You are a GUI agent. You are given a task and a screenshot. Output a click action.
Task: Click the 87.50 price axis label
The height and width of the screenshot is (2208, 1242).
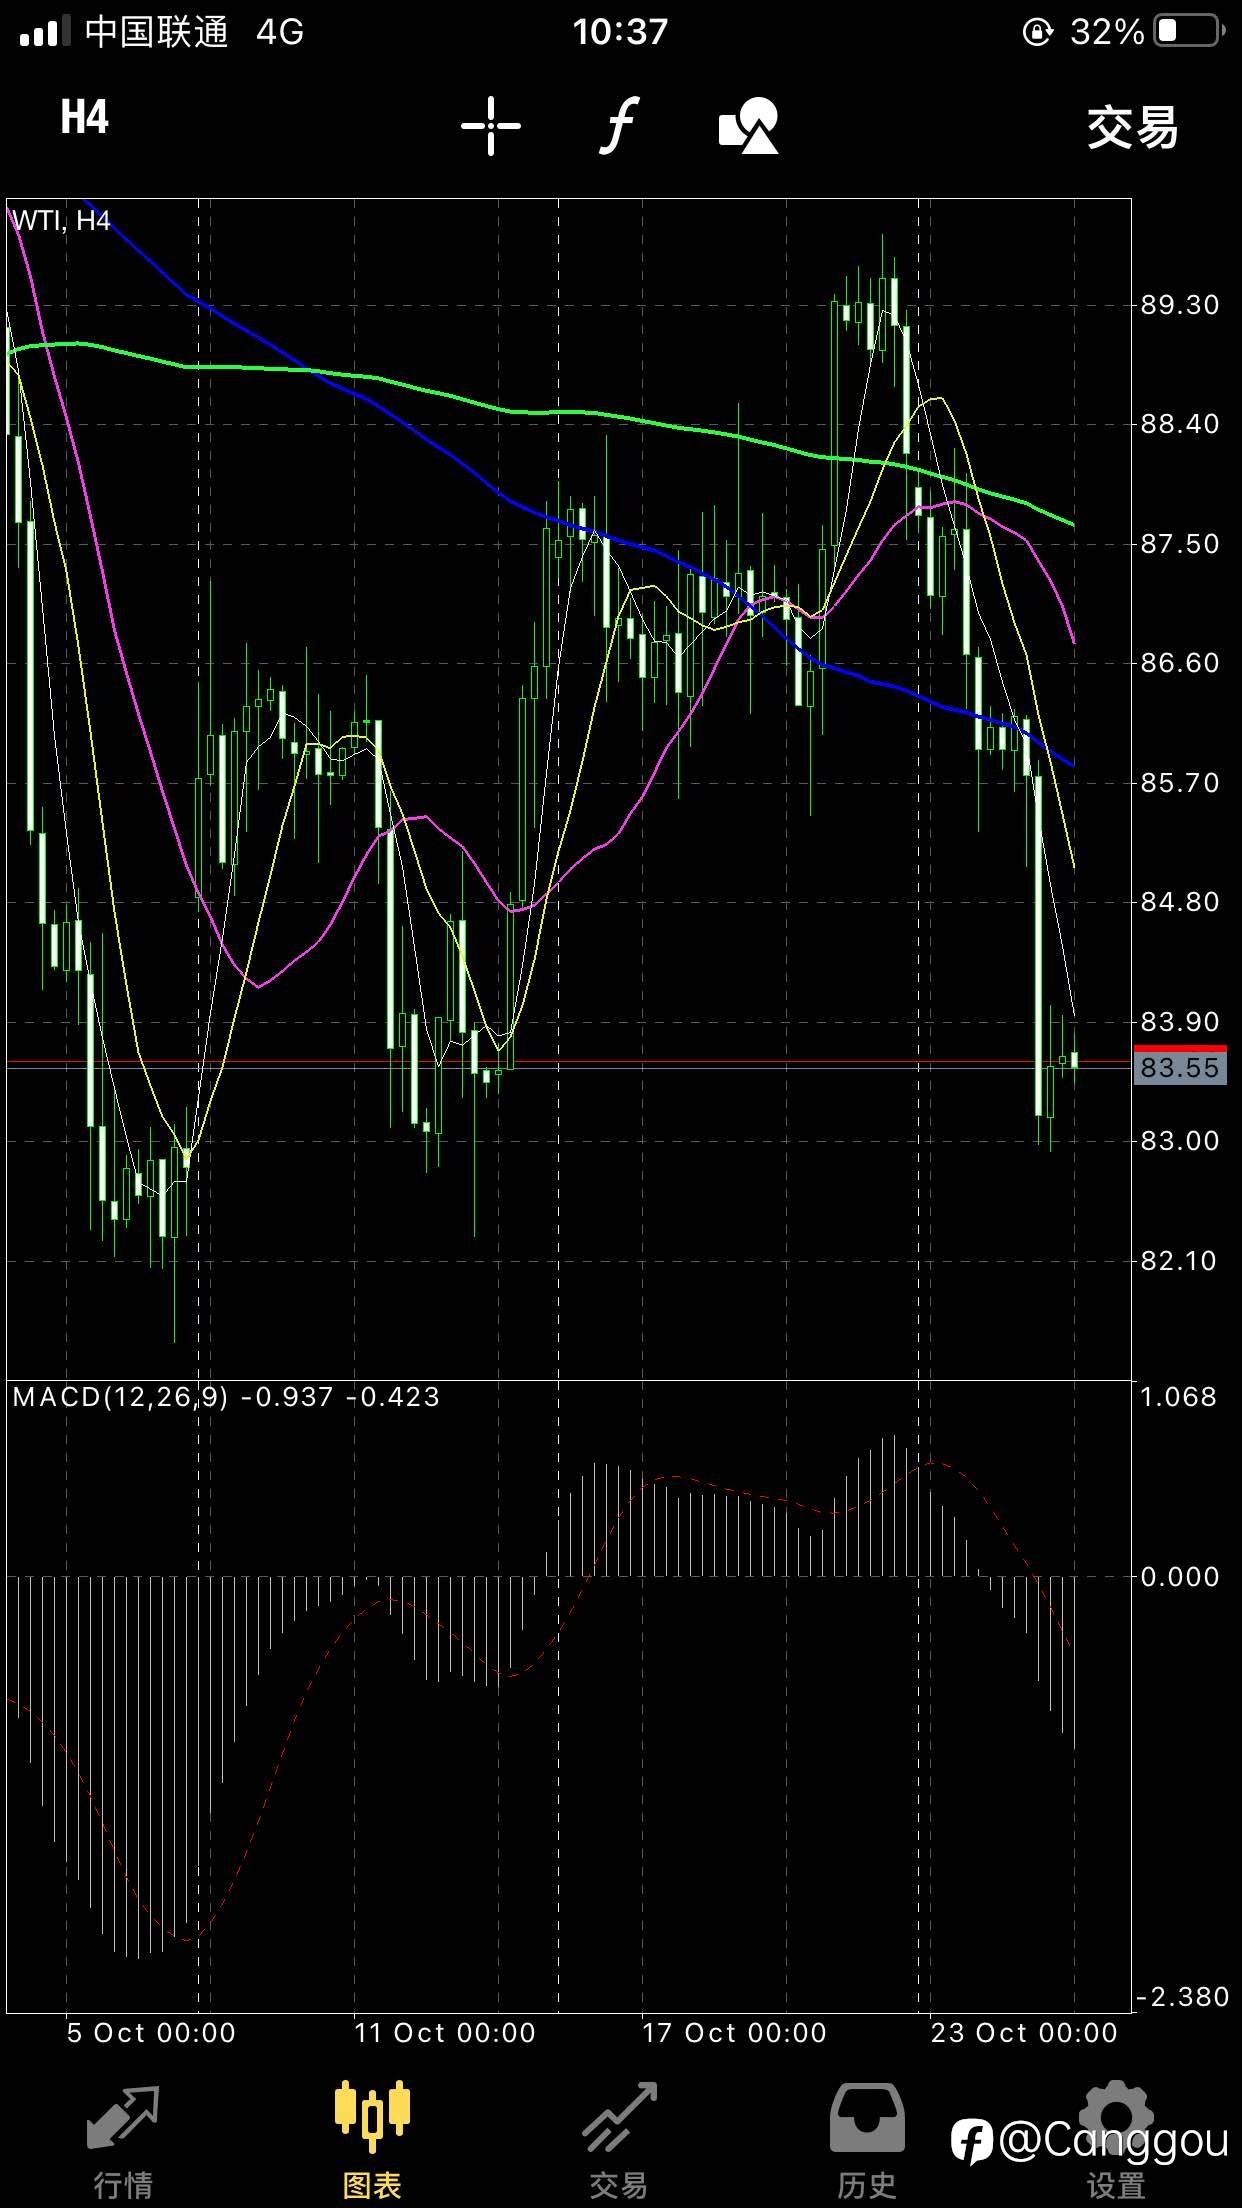click(x=1180, y=544)
